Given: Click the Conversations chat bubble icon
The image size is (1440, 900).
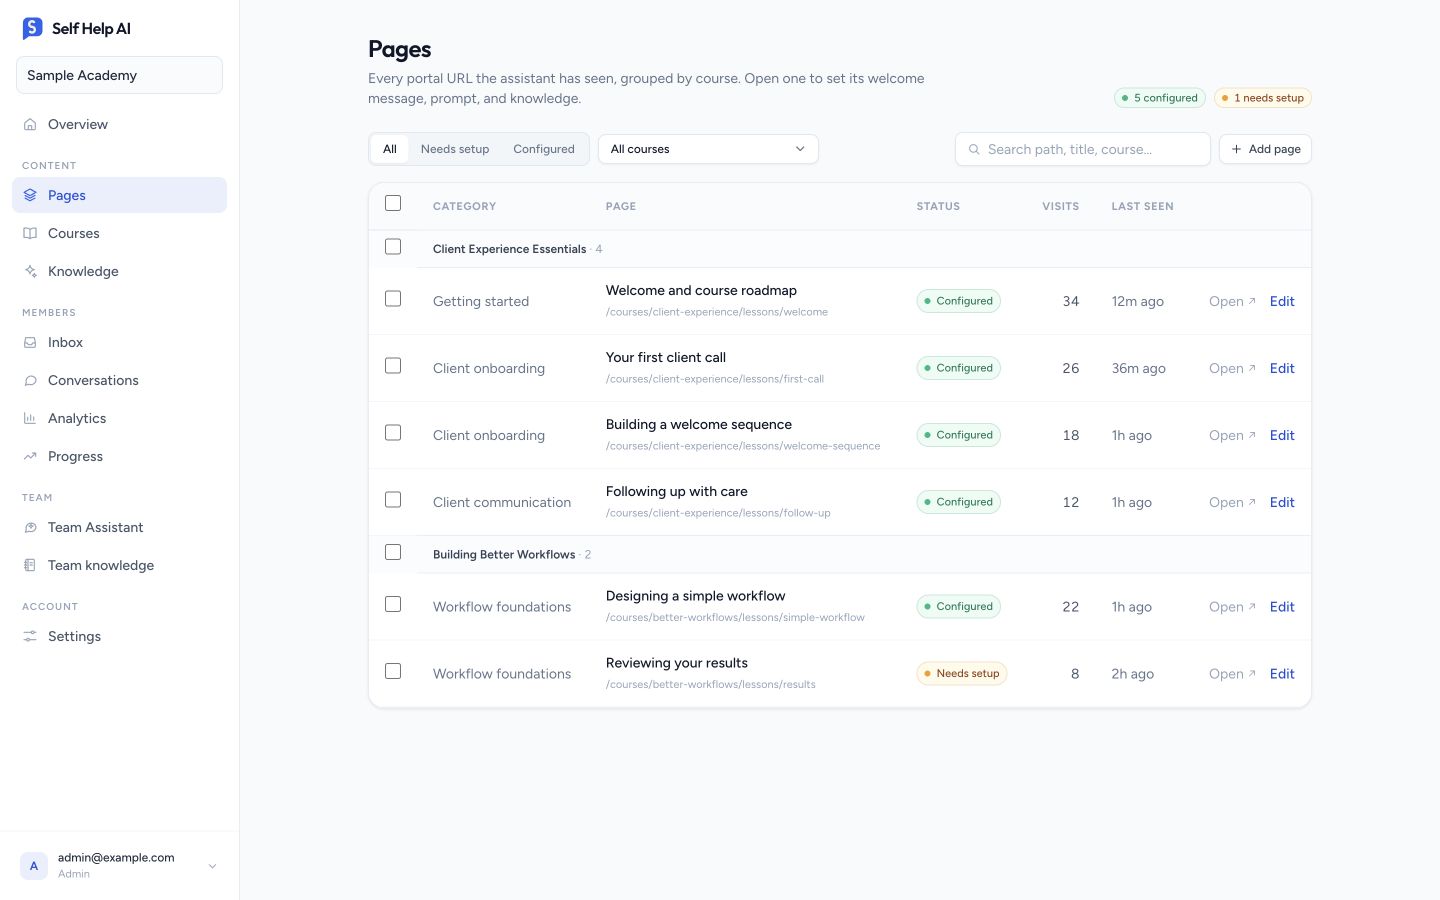Looking at the screenshot, I should tap(30, 381).
